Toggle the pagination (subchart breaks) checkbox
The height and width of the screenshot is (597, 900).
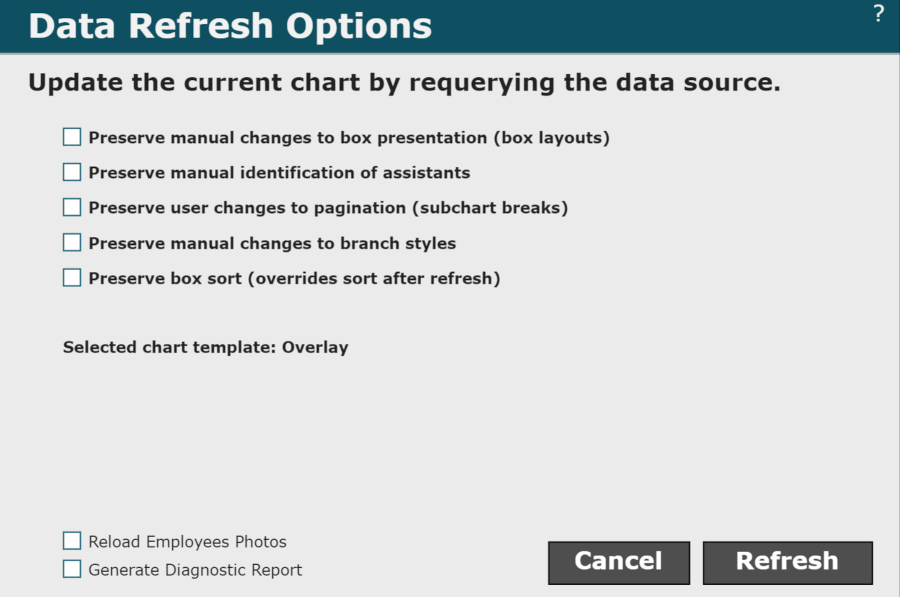click(72, 207)
